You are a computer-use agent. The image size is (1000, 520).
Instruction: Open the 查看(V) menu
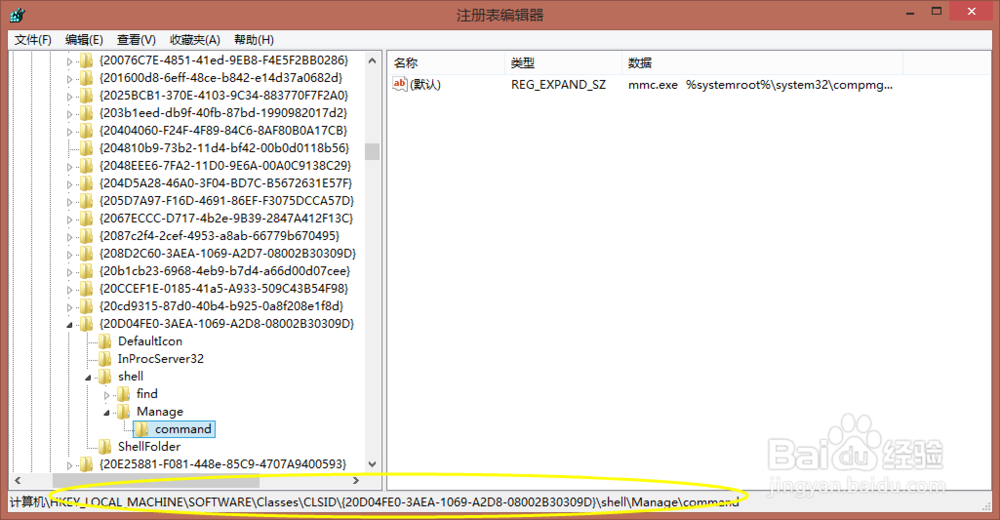(x=136, y=40)
